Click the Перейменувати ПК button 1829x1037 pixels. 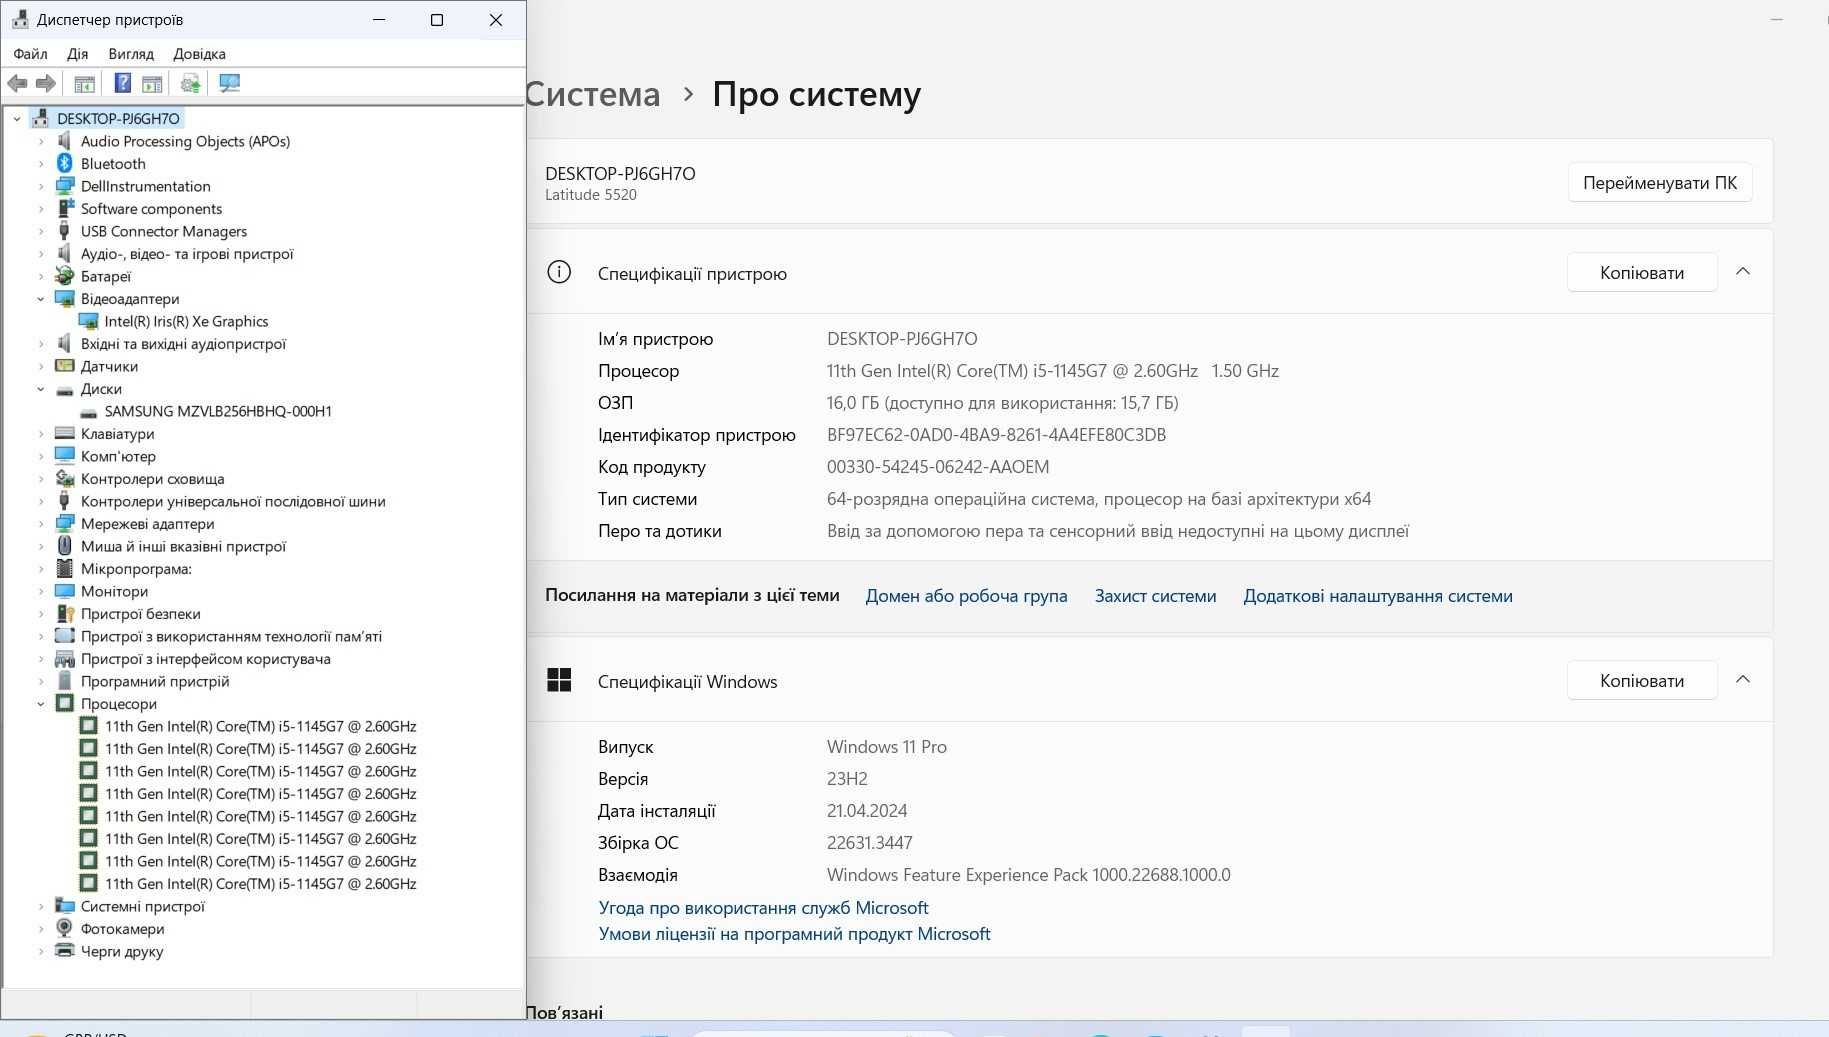[x=1660, y=183]
